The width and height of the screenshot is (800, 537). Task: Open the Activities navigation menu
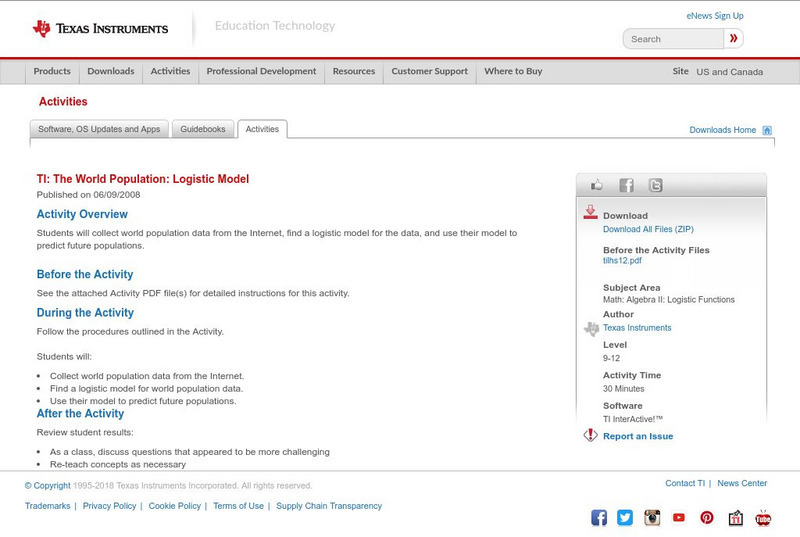click(170, 71)
